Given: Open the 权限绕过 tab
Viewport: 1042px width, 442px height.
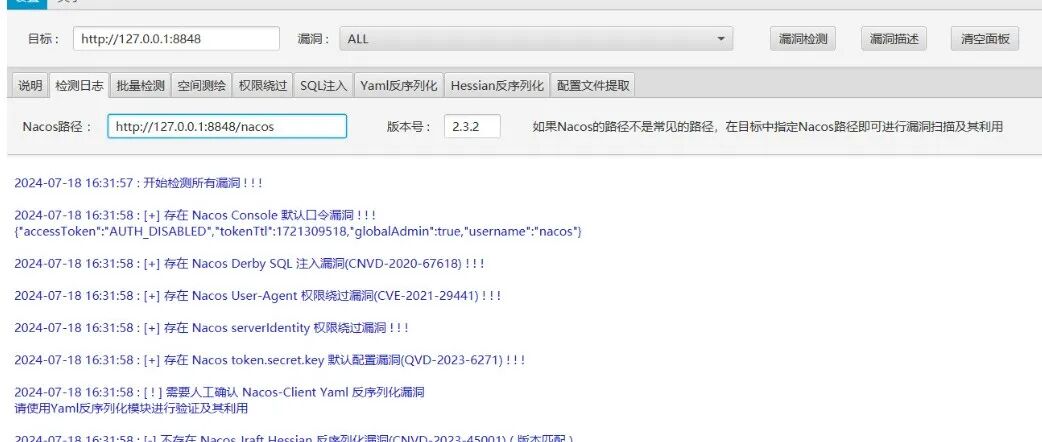Looking at the screenshot, I should point(262,85).
